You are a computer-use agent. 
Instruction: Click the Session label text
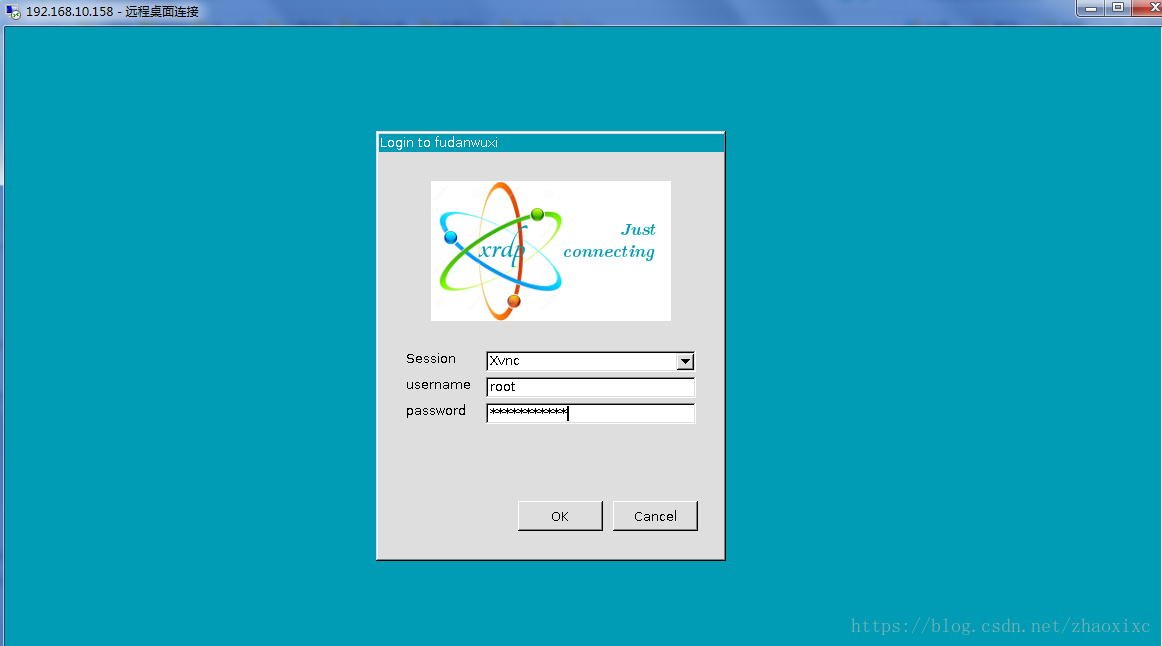click(x=431, y=359)
